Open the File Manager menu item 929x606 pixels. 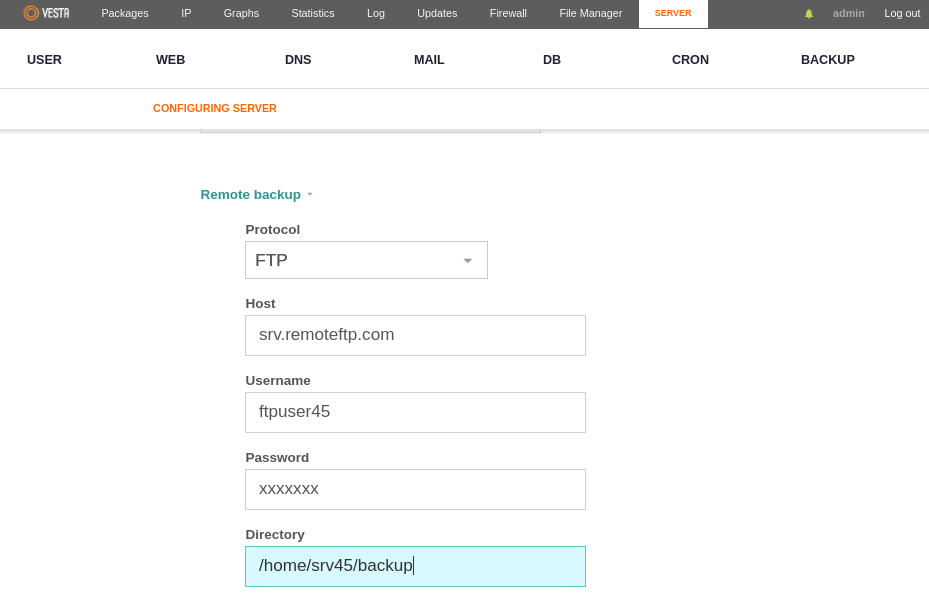tap(591, 13)
